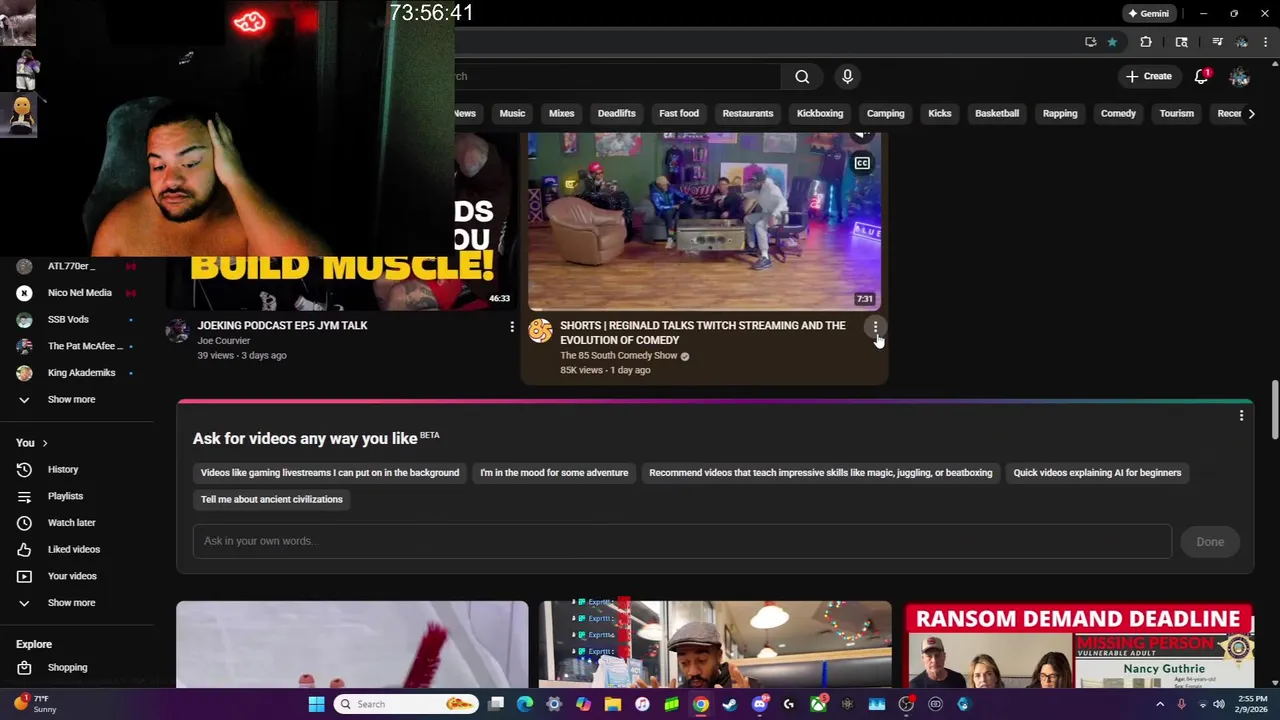
Task: Open options for 85 South Reginald video
Action: click(875, 327)
